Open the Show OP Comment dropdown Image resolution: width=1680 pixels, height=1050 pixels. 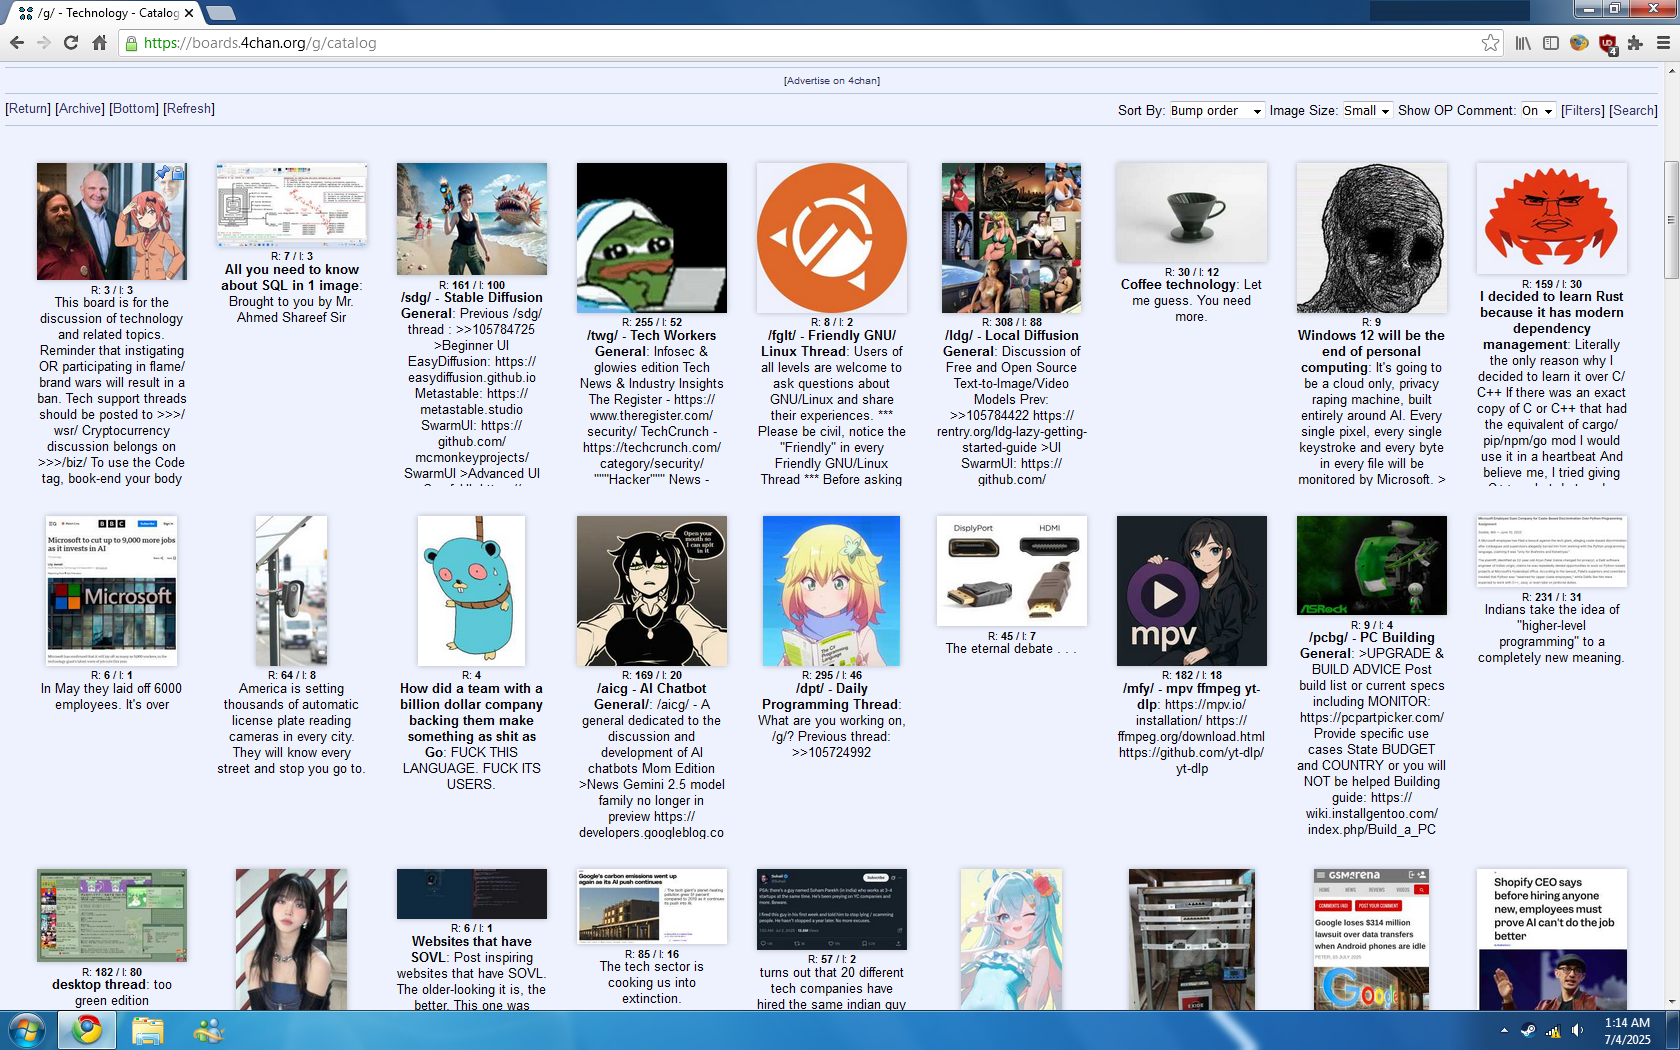click(x=1537, y=111)
